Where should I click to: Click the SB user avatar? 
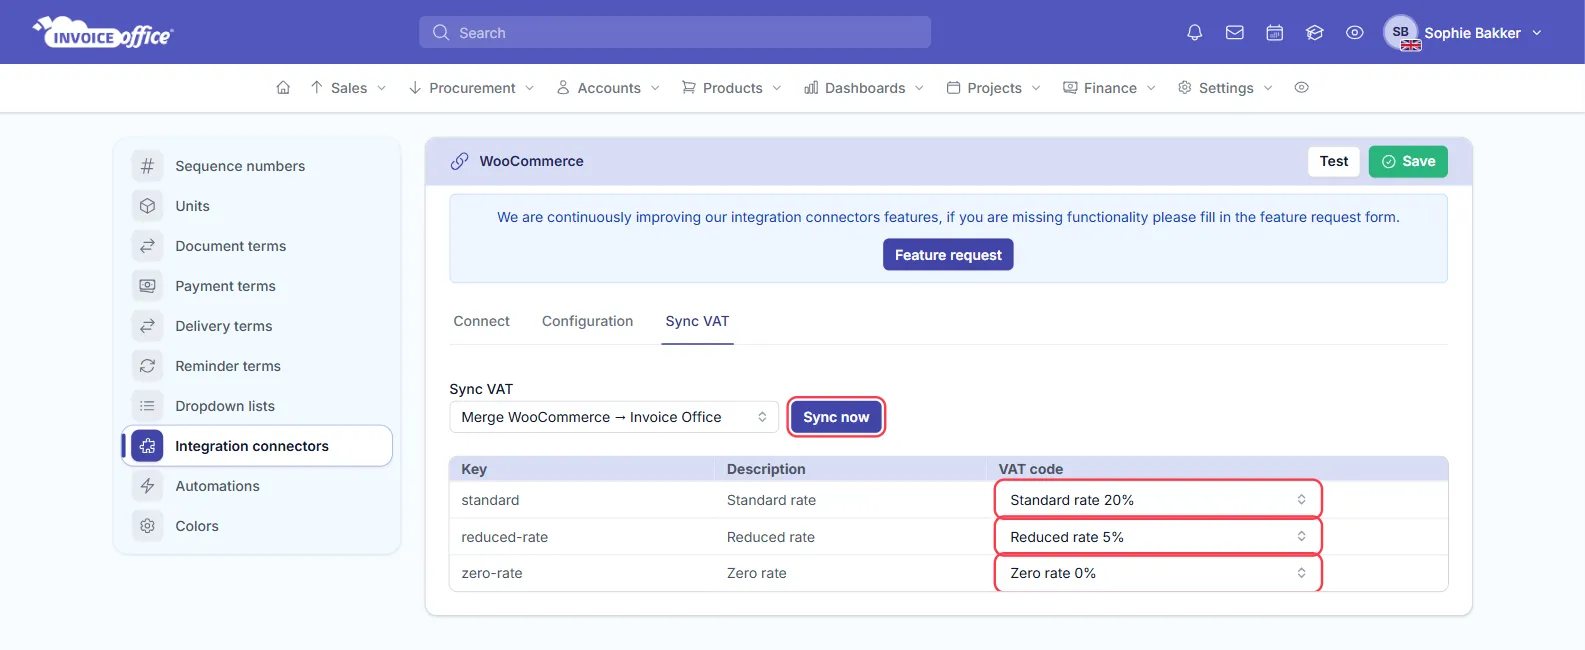coord(1401,32)
